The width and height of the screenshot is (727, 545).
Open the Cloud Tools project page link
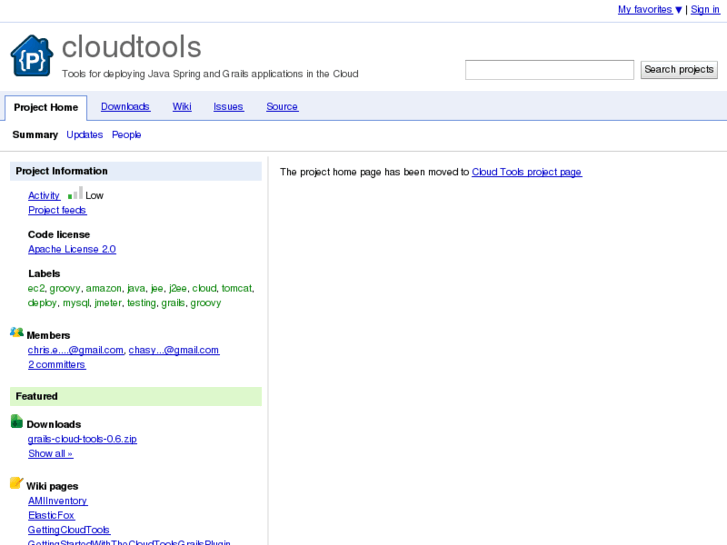point(527,172)
